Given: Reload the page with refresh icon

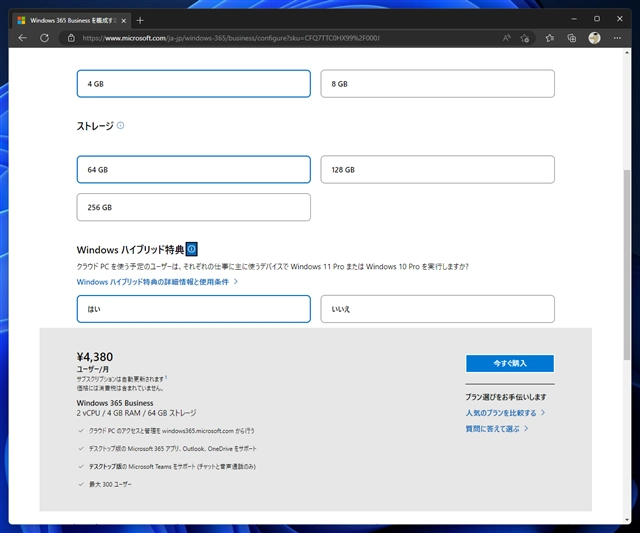Looking at the screenshot, I should pos(44,38).
